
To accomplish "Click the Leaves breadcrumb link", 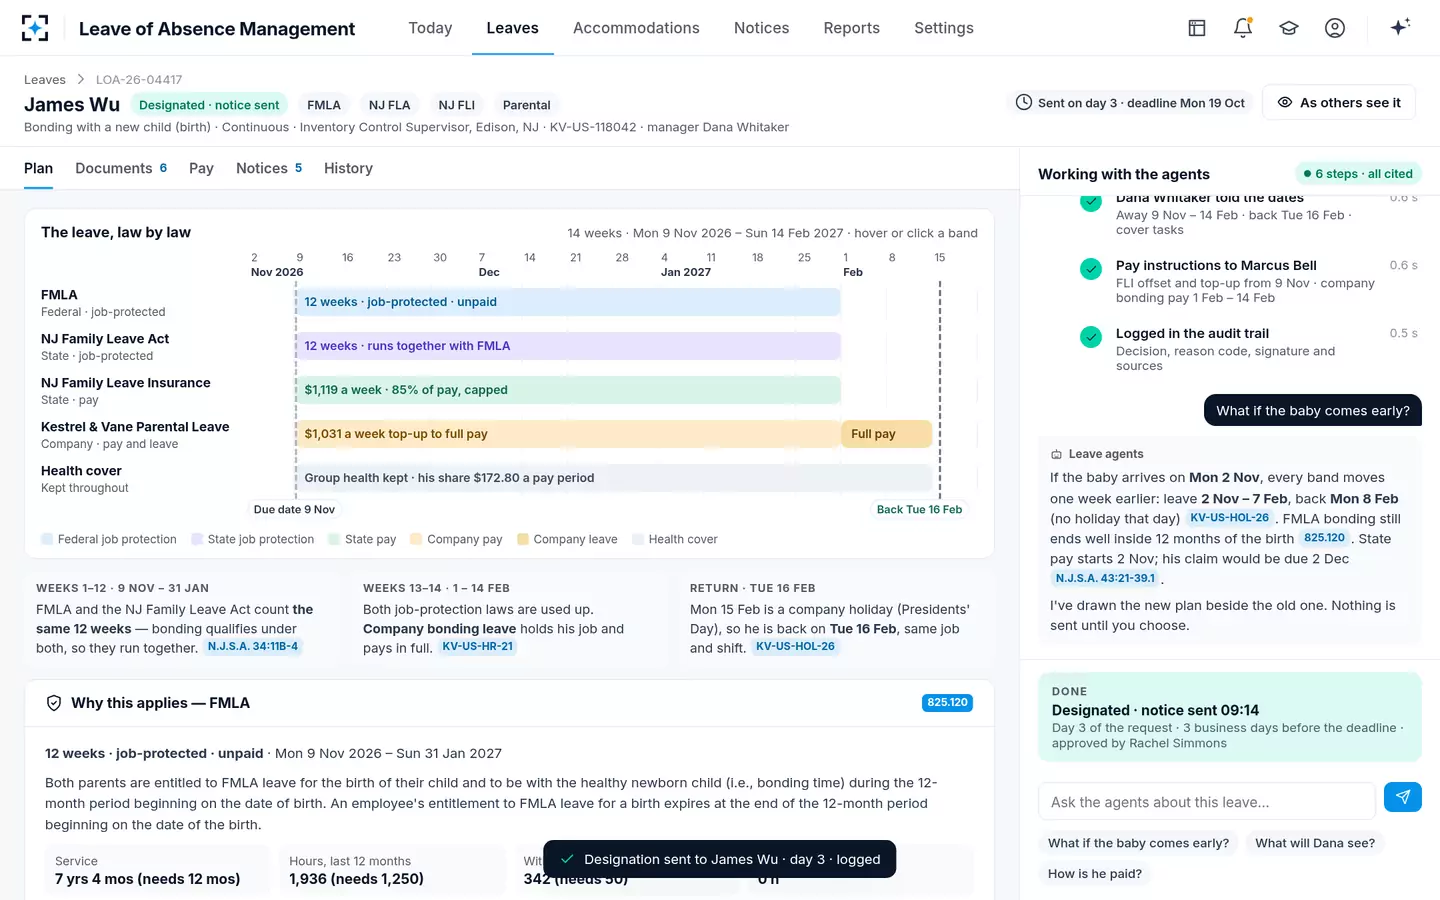I will tap(45, 80).
